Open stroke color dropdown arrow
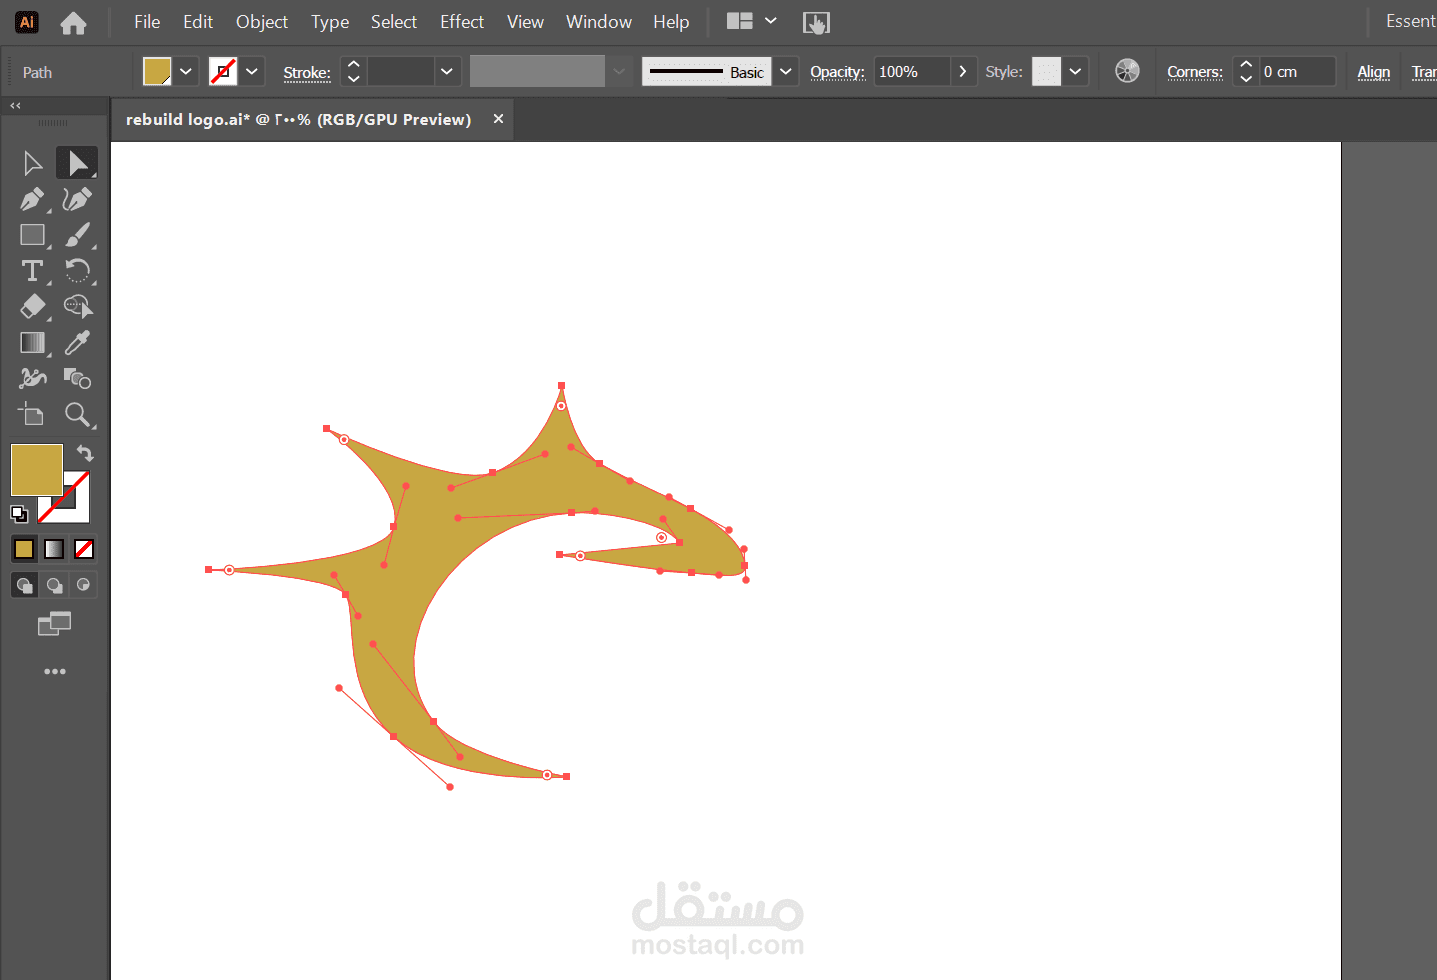This screenshot has width=1437, height=980. coord(252,71)
